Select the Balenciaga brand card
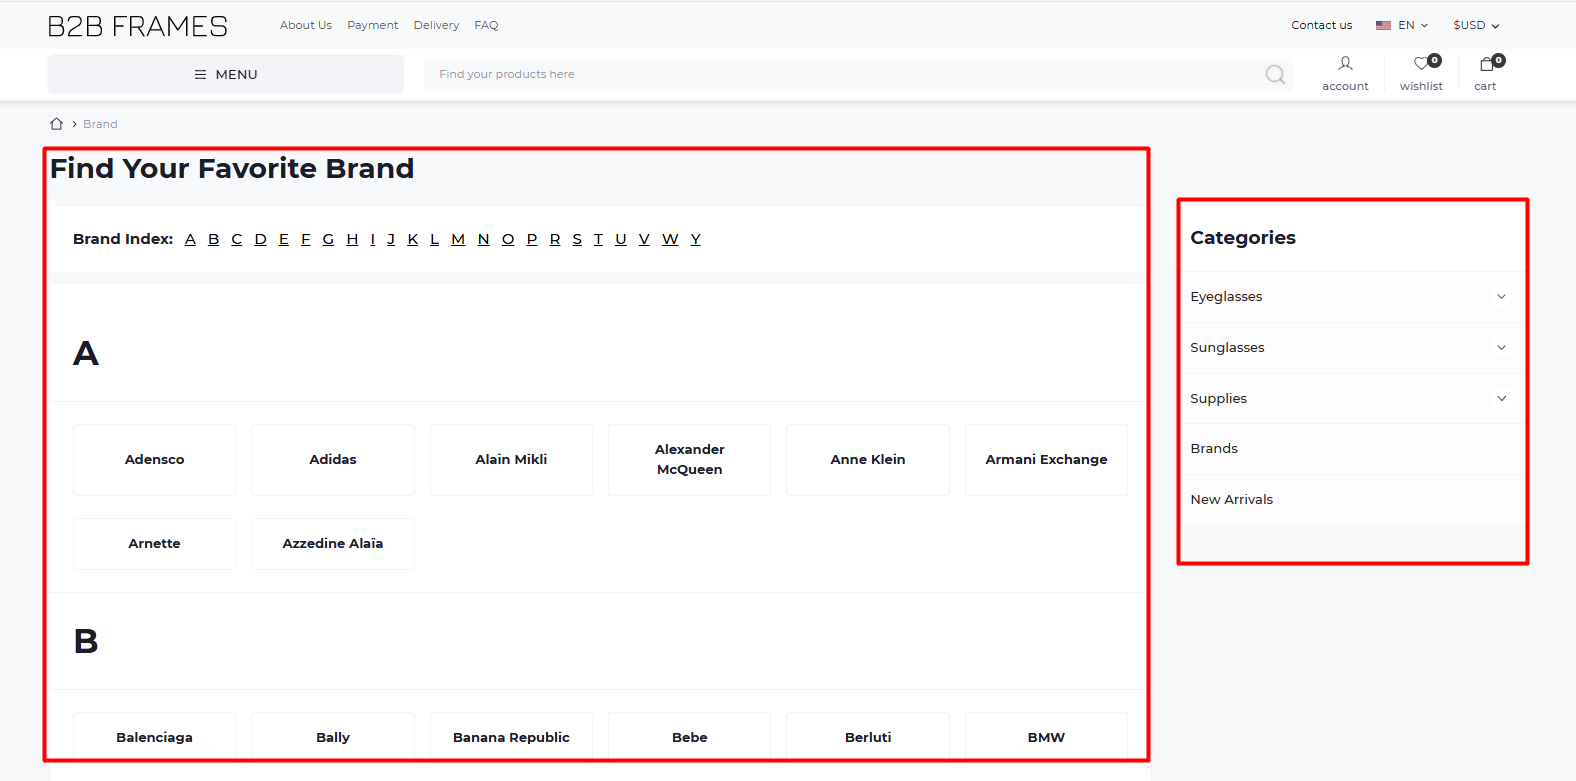Image resolution: width=1576 pixels, height=781 pixels. click(x=154, y=738)
